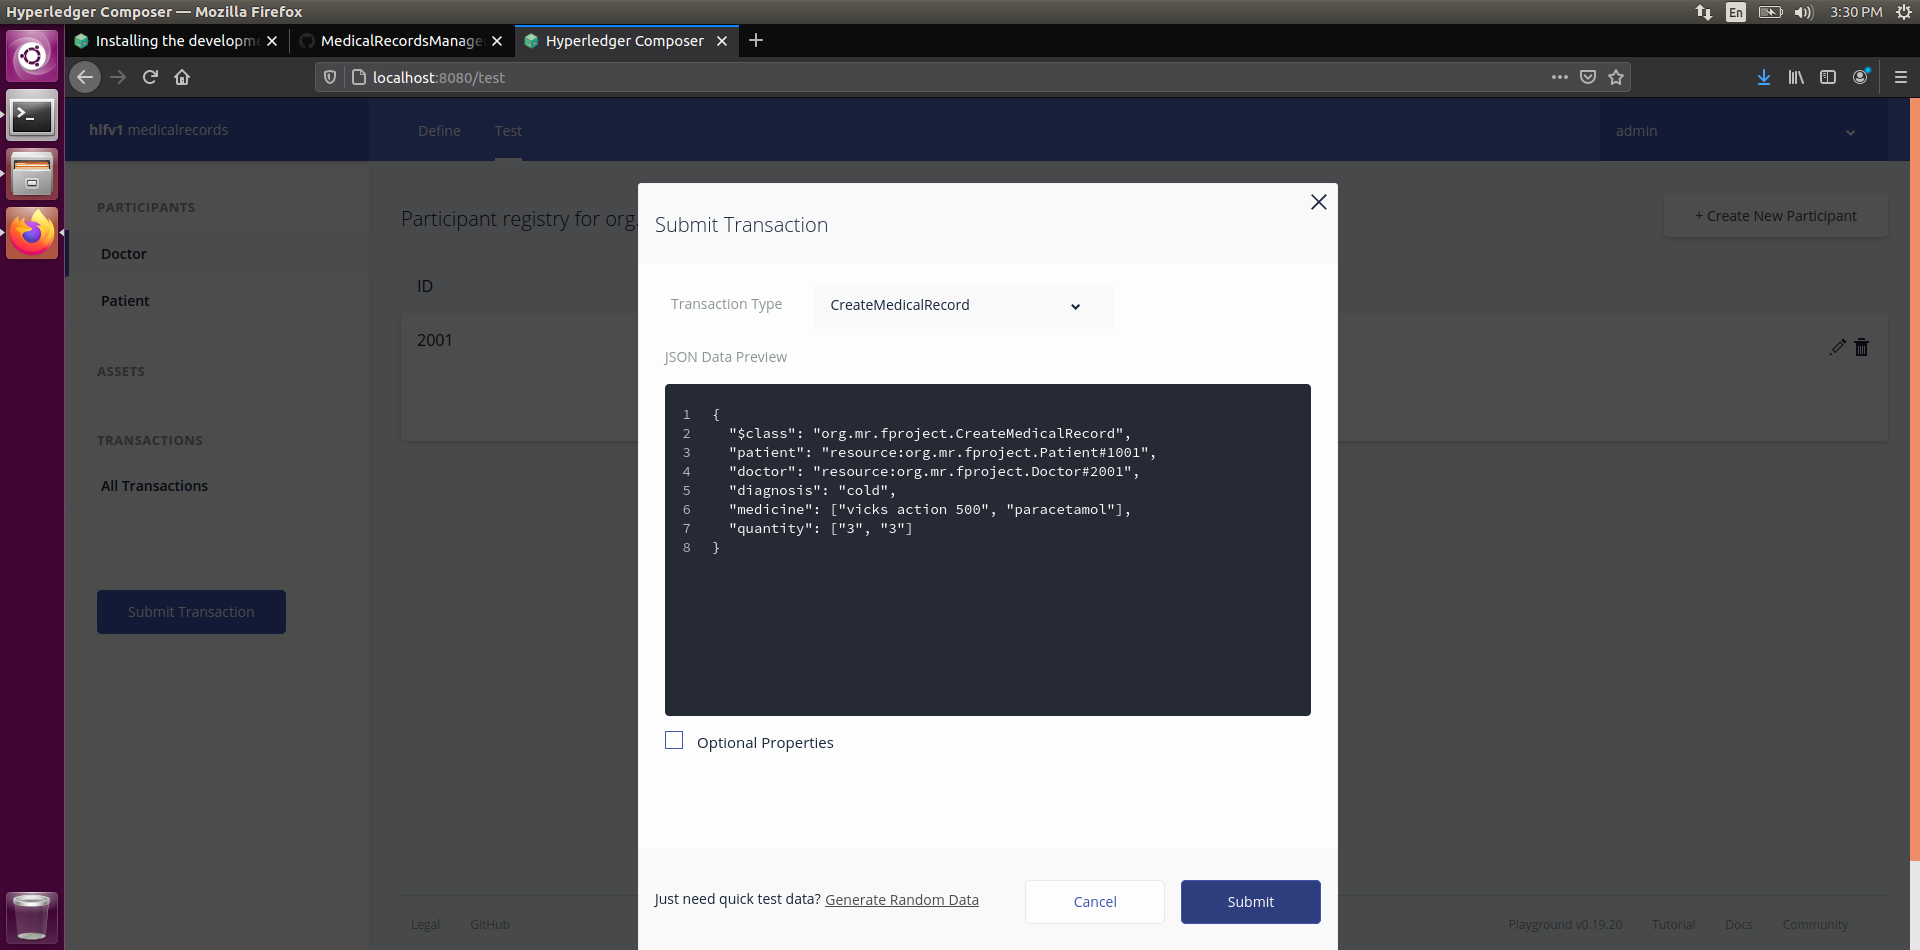Open Terminal from Ubuntu launcher

click(x=32, y=117)
